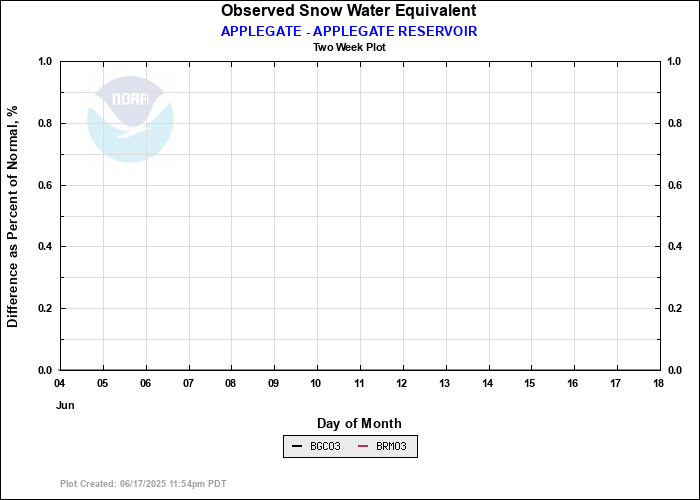Click the 'Two Week Plot' label
The width and height of the screenshot is (700, 500).
349,47
